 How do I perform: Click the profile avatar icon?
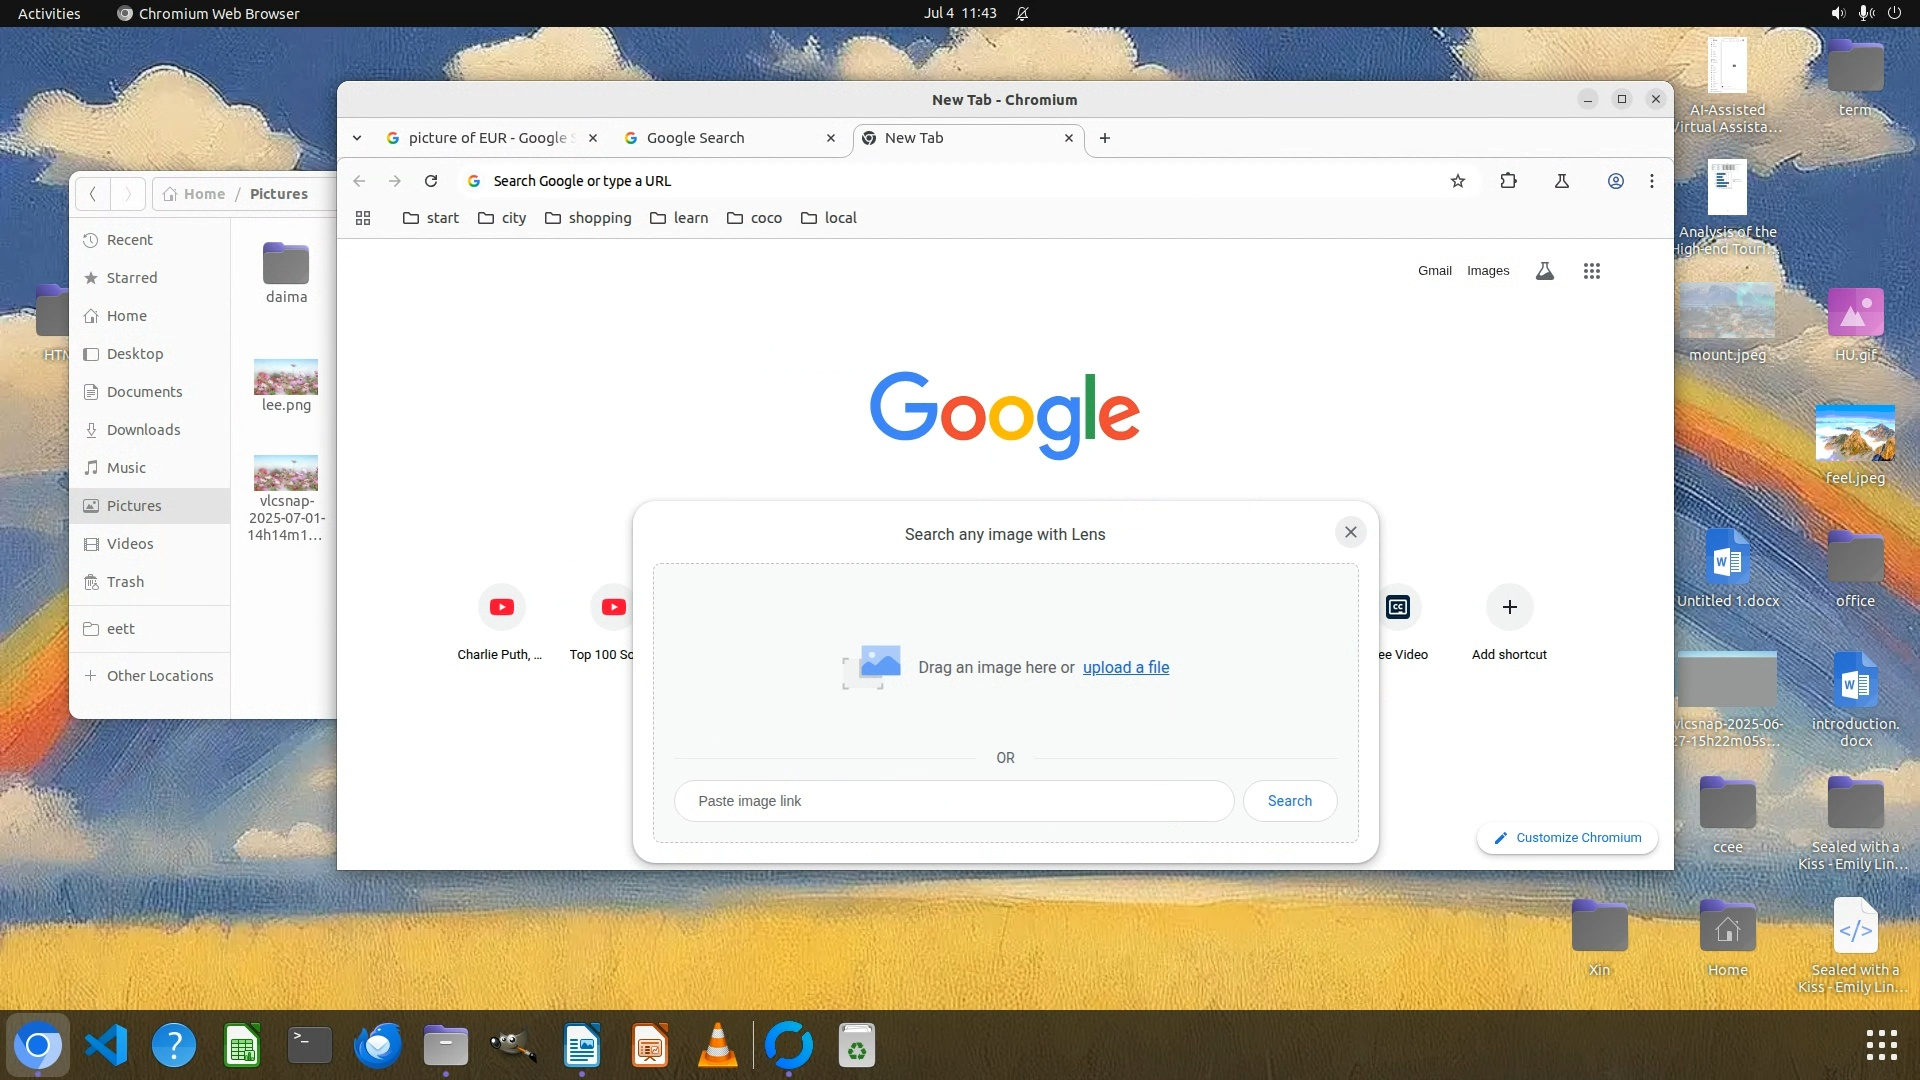click(1615, 181)
